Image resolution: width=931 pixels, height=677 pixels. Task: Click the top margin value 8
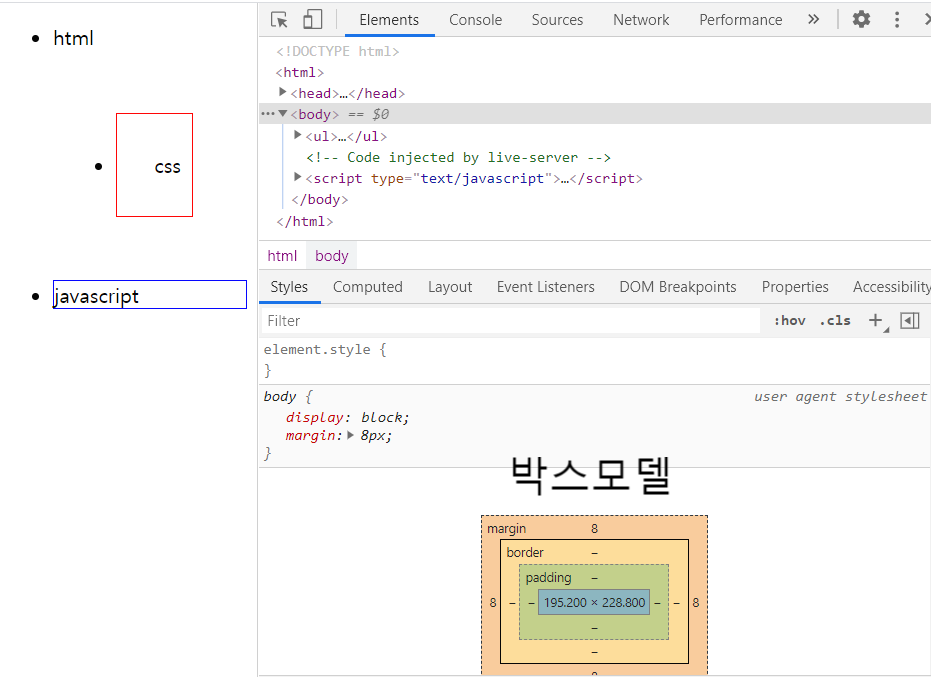(594, 529)
